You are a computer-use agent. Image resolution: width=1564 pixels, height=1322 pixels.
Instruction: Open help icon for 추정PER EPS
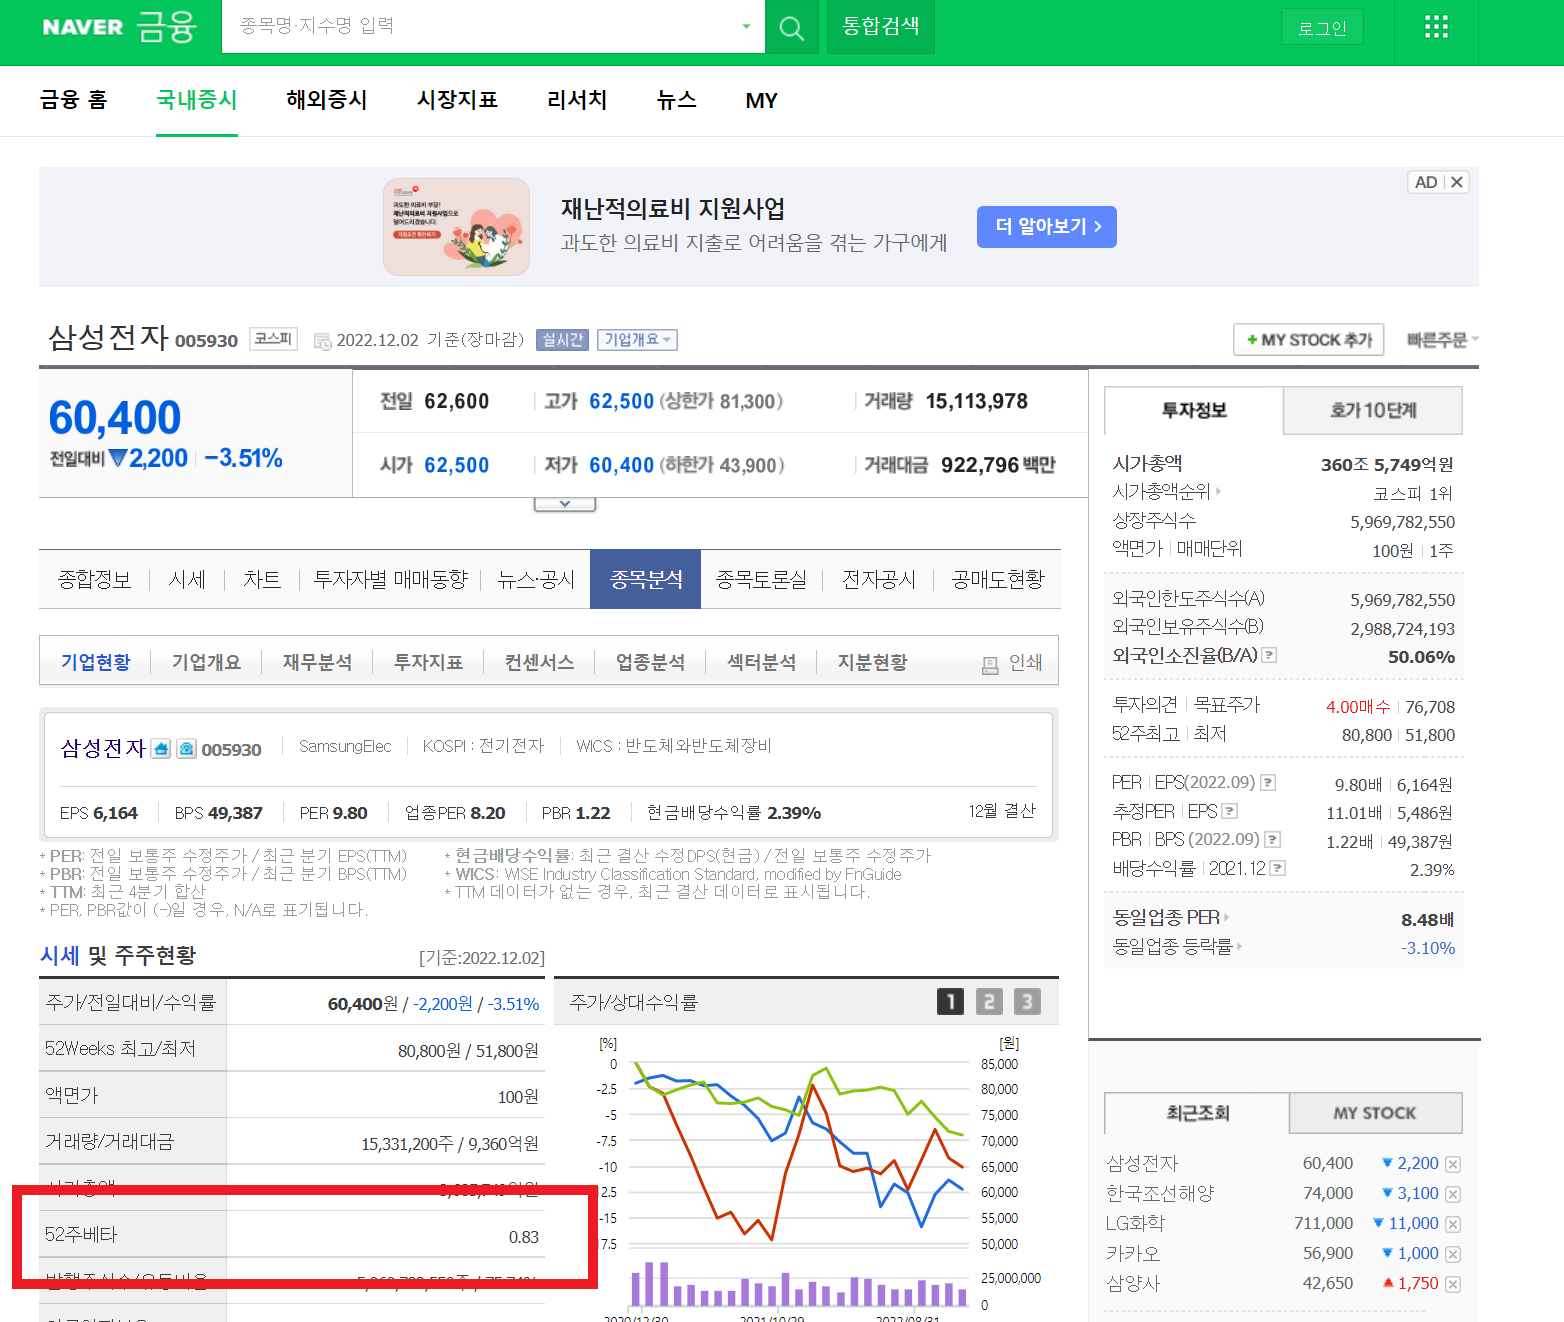point(1230,811)
